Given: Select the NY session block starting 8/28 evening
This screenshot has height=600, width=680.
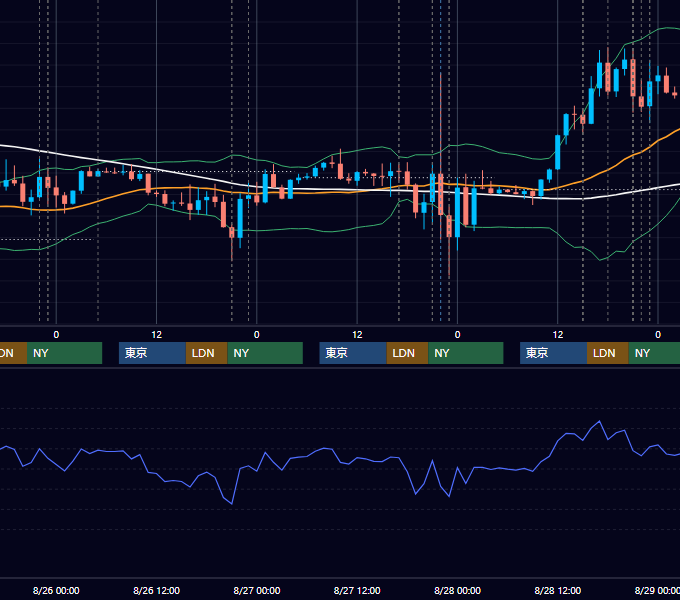Looking at the screenshot, I should point(654,353).
